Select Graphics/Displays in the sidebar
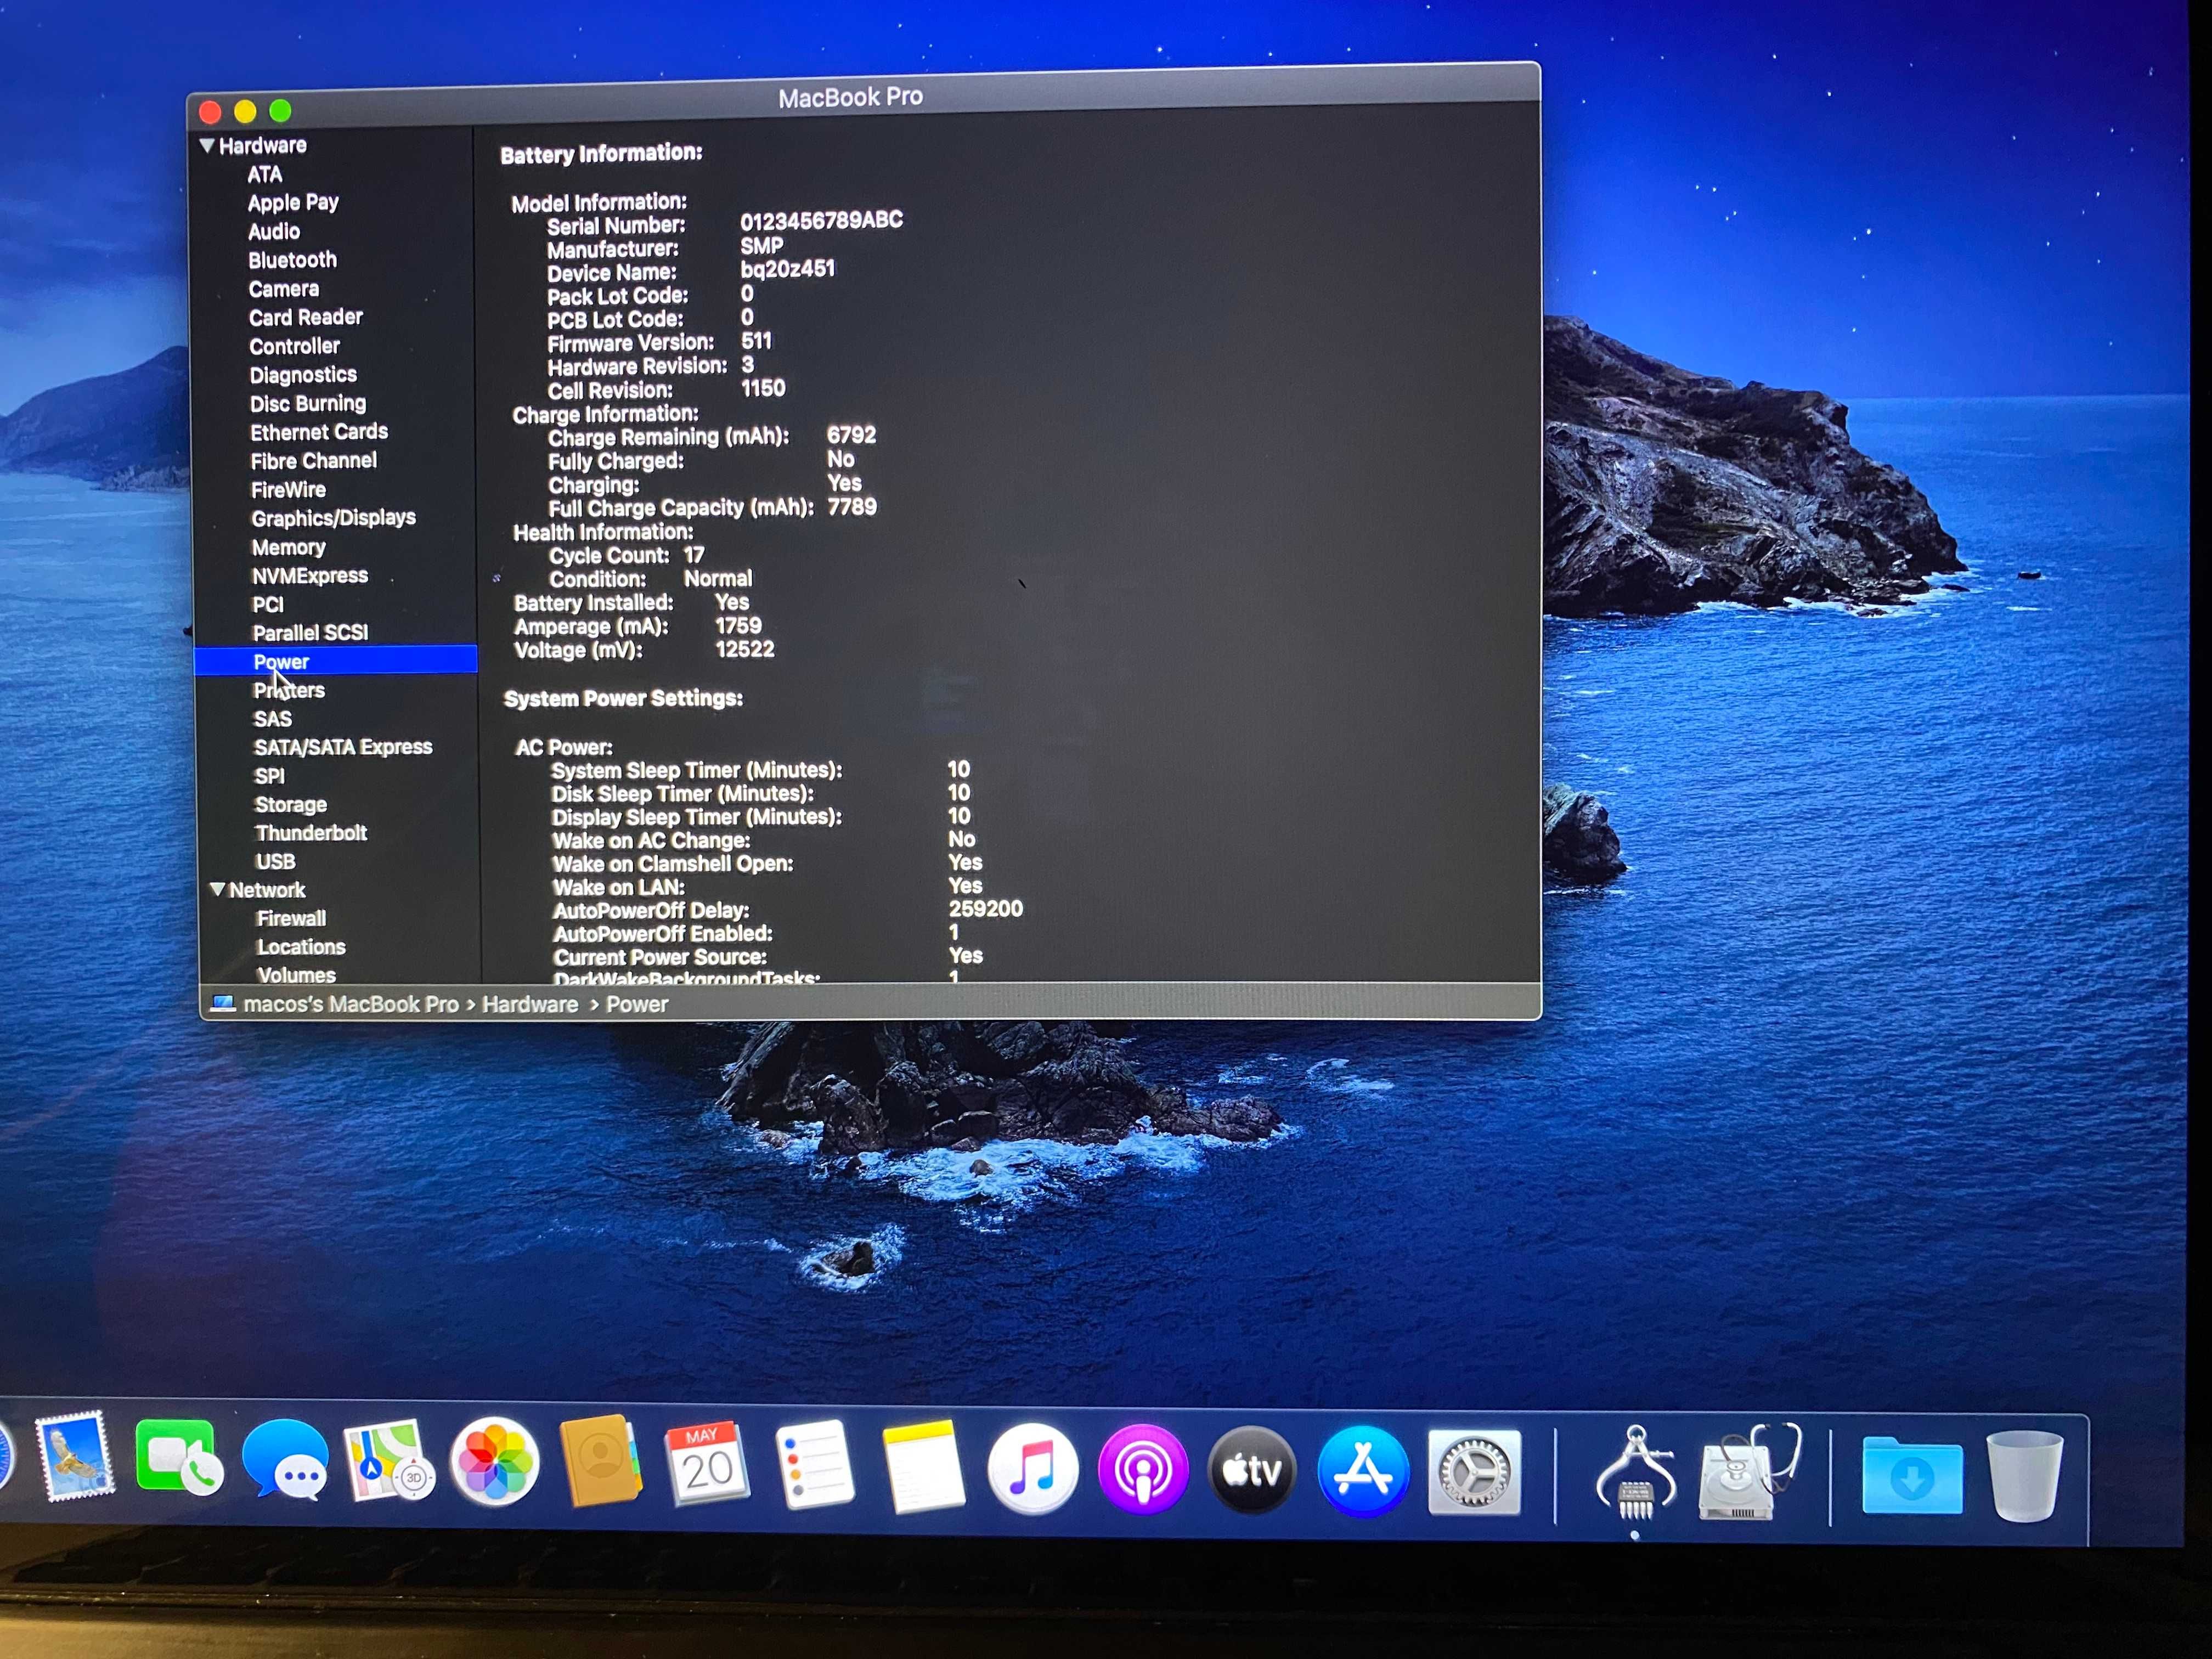 coord(333,518)
